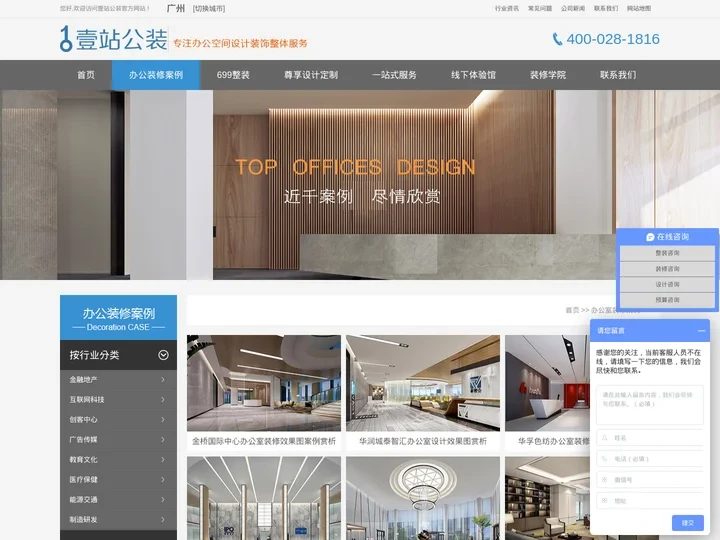Open the 常见问题 top link
This screenshot has height=540, width=720.
(x=540, y=8)
